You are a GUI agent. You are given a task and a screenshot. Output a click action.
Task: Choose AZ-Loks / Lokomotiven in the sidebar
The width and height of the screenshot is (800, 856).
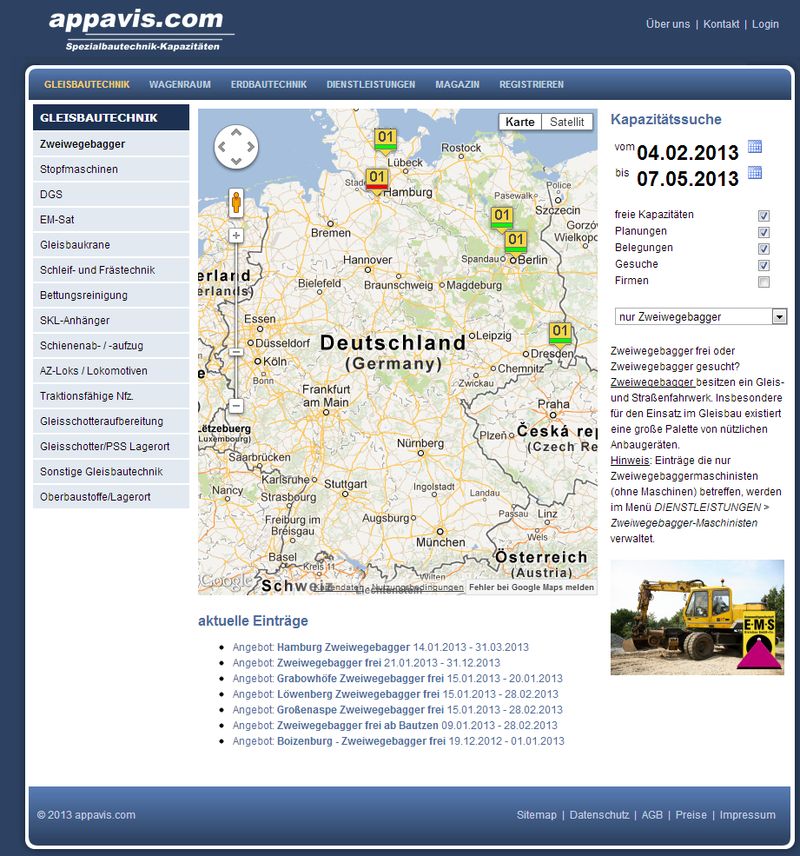[111, 371]
